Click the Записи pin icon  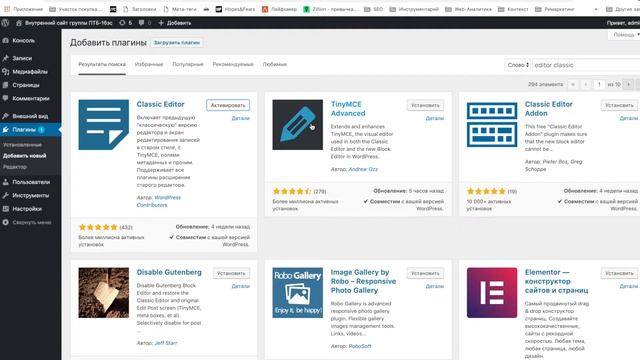[6, 58]
